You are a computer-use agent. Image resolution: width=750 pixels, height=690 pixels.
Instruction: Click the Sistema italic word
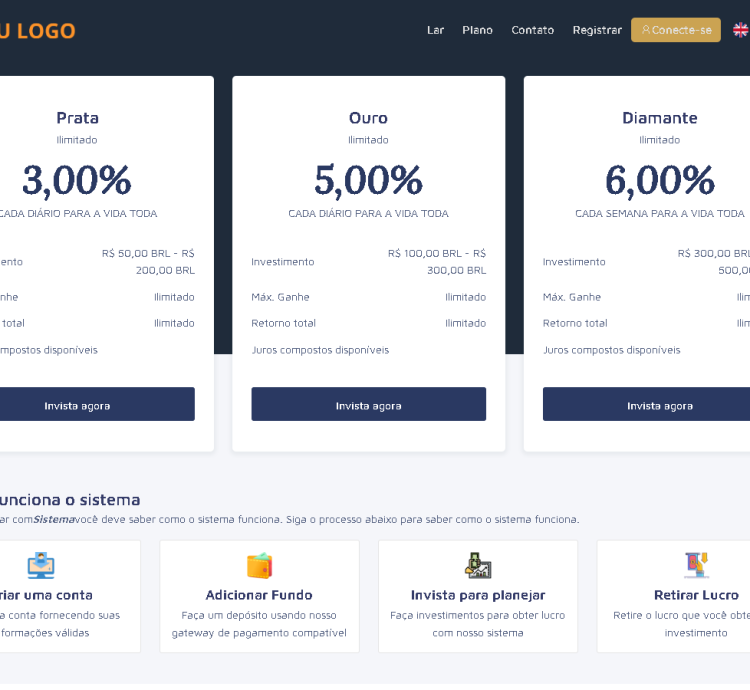point(54,519)
